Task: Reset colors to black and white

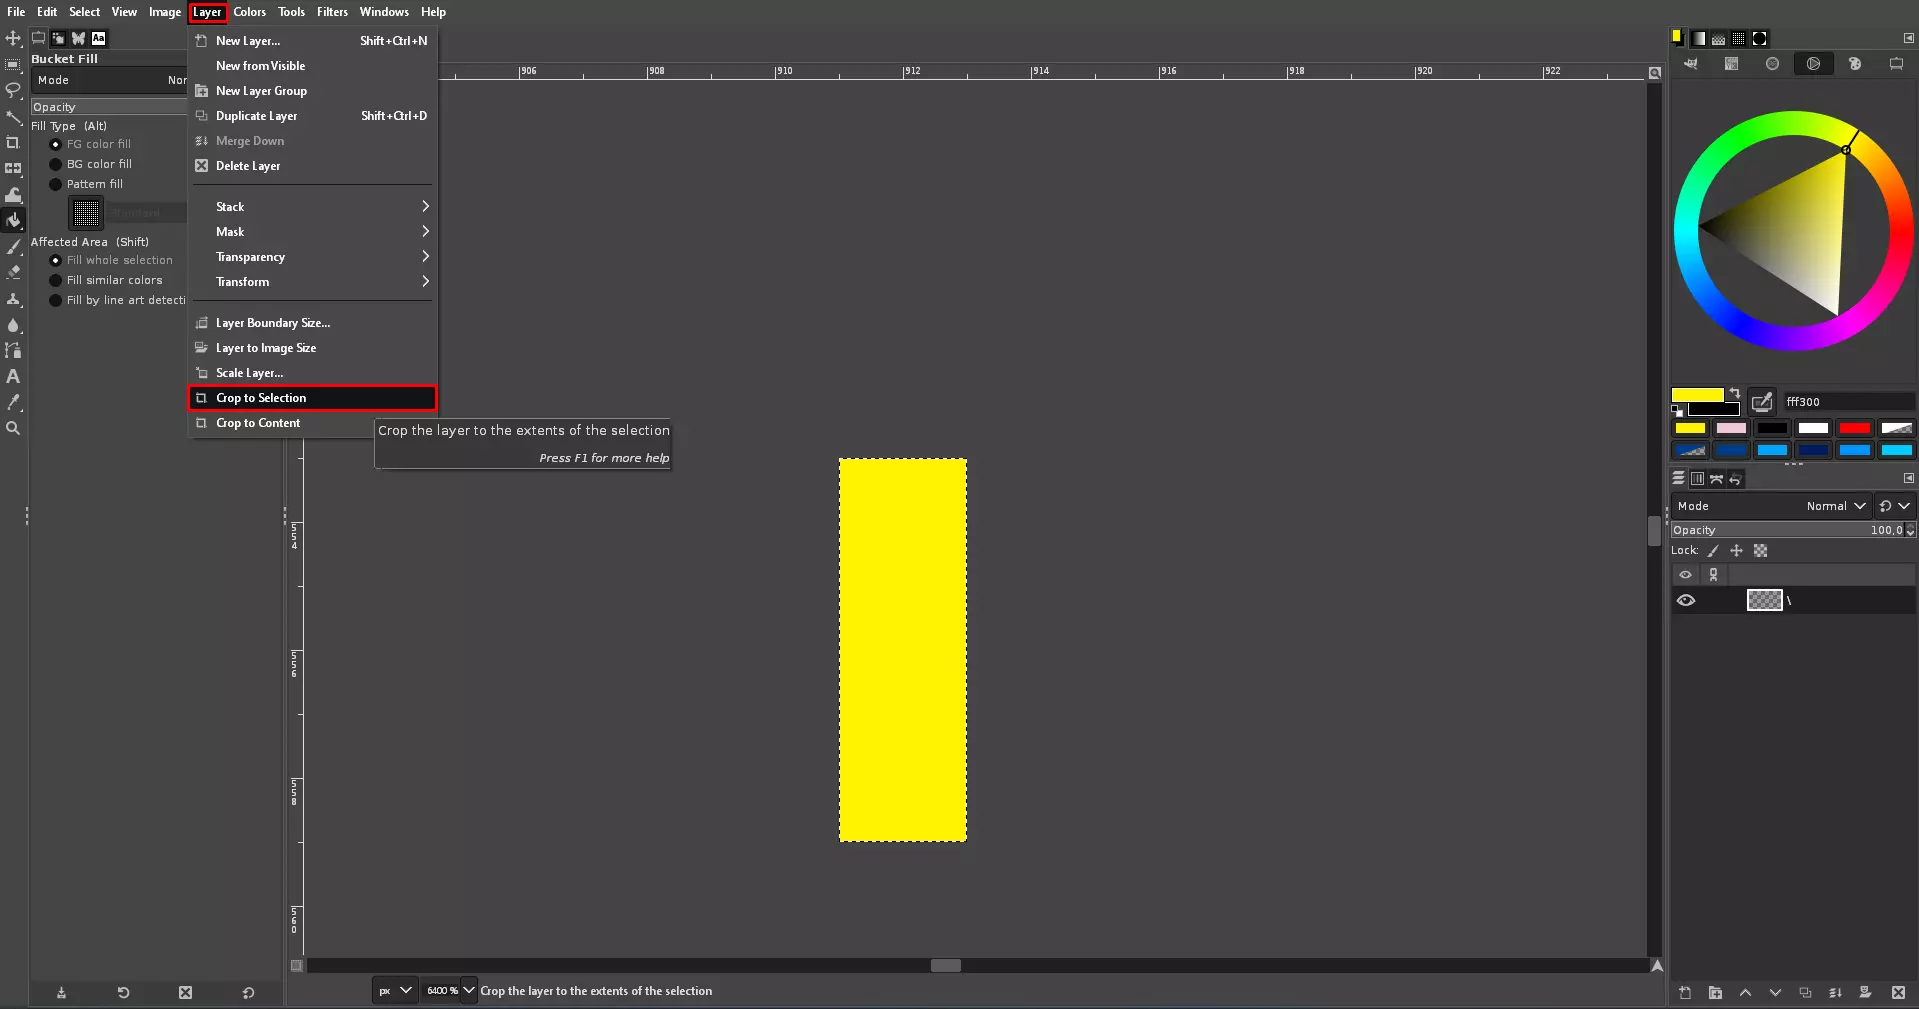Action: coord(1677,410)
